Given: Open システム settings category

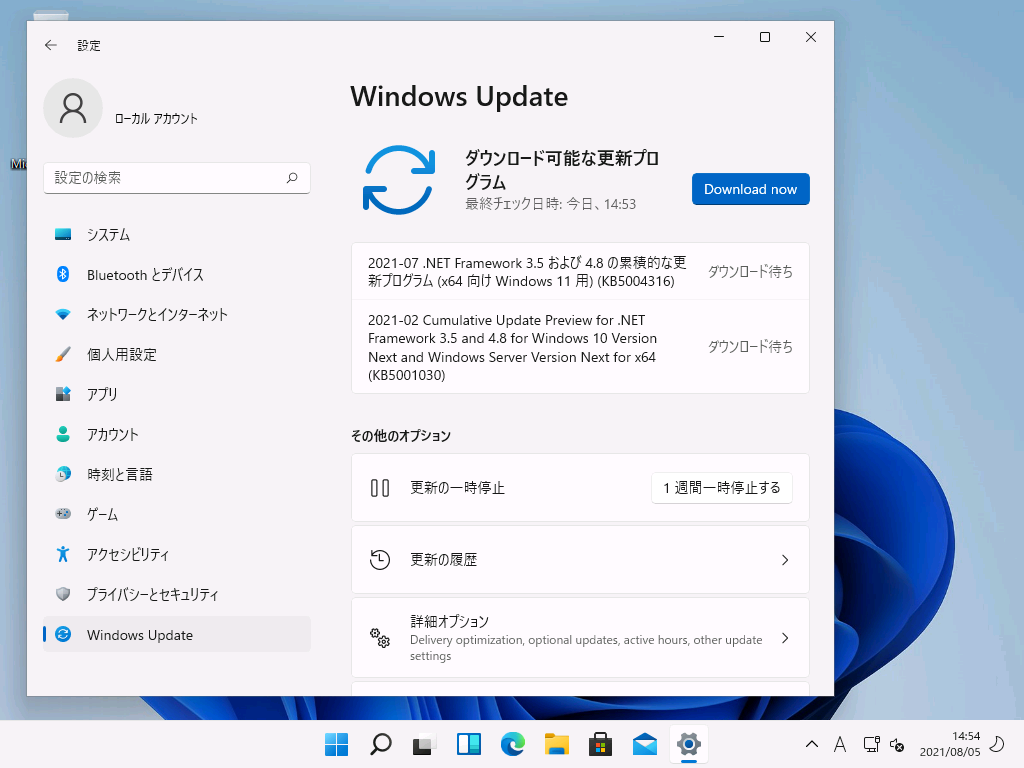Looking at the screenshot, I should (x=176, y=234).
